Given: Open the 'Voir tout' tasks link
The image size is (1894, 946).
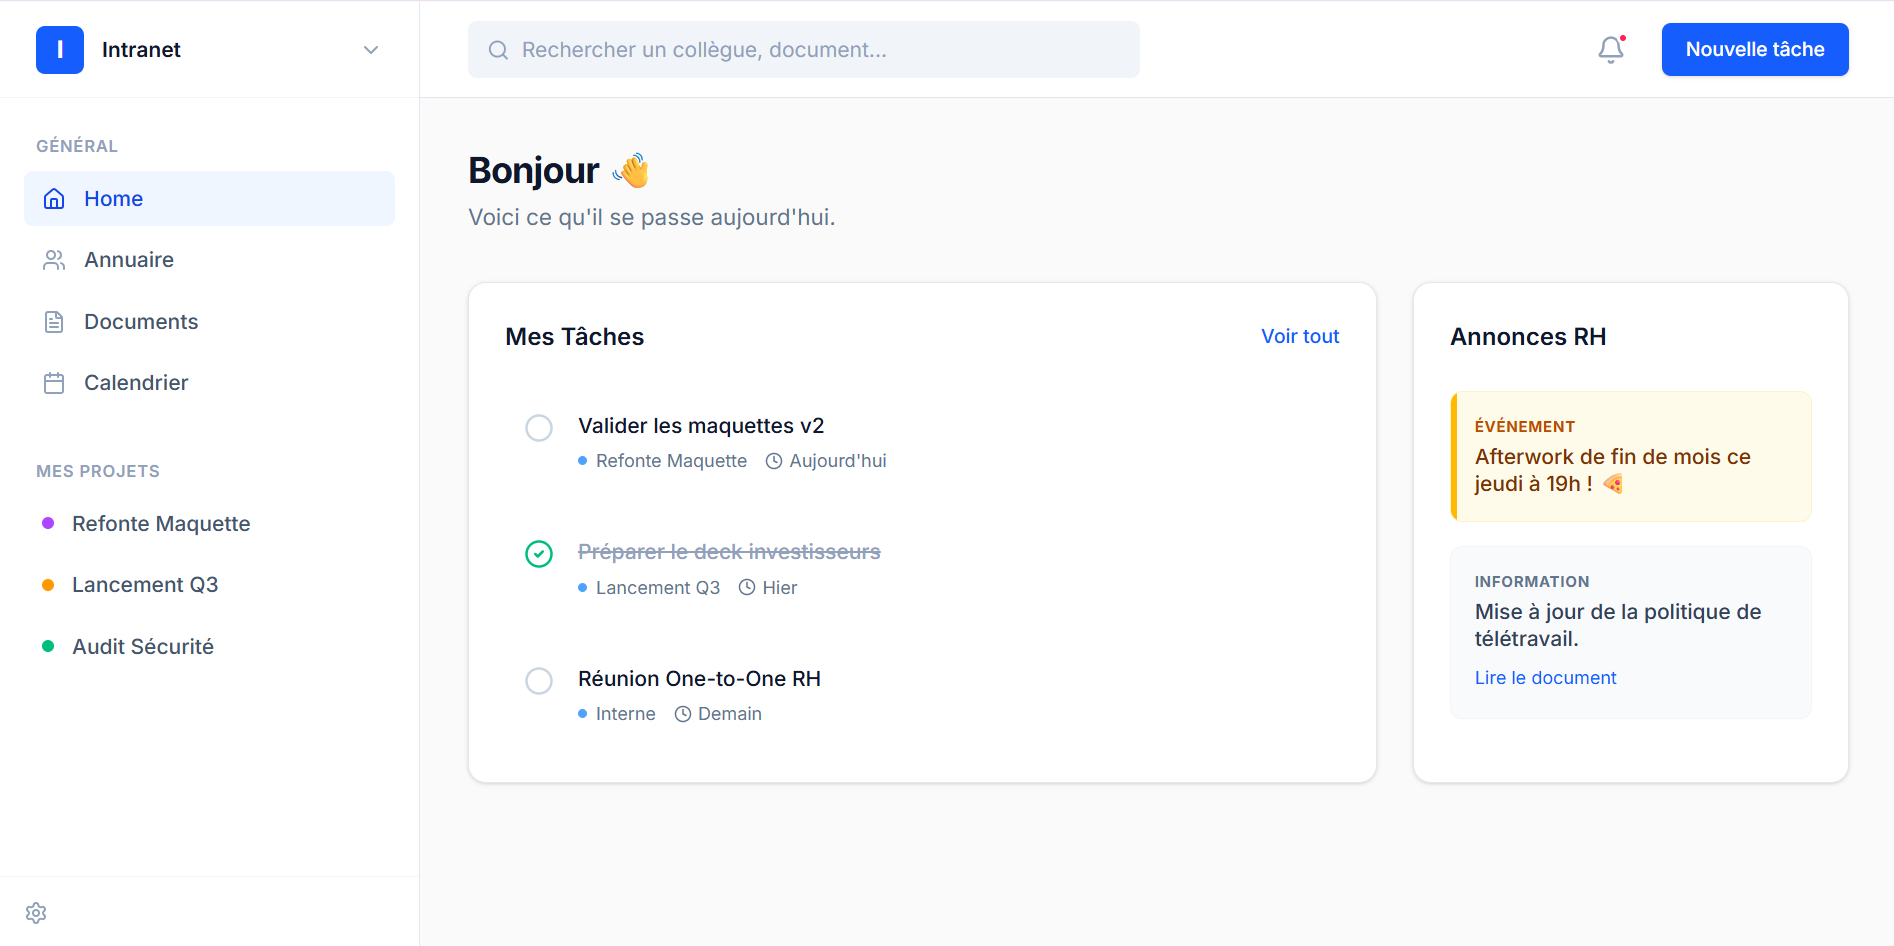Looking at the screenshot, I should pos(1299,337).
